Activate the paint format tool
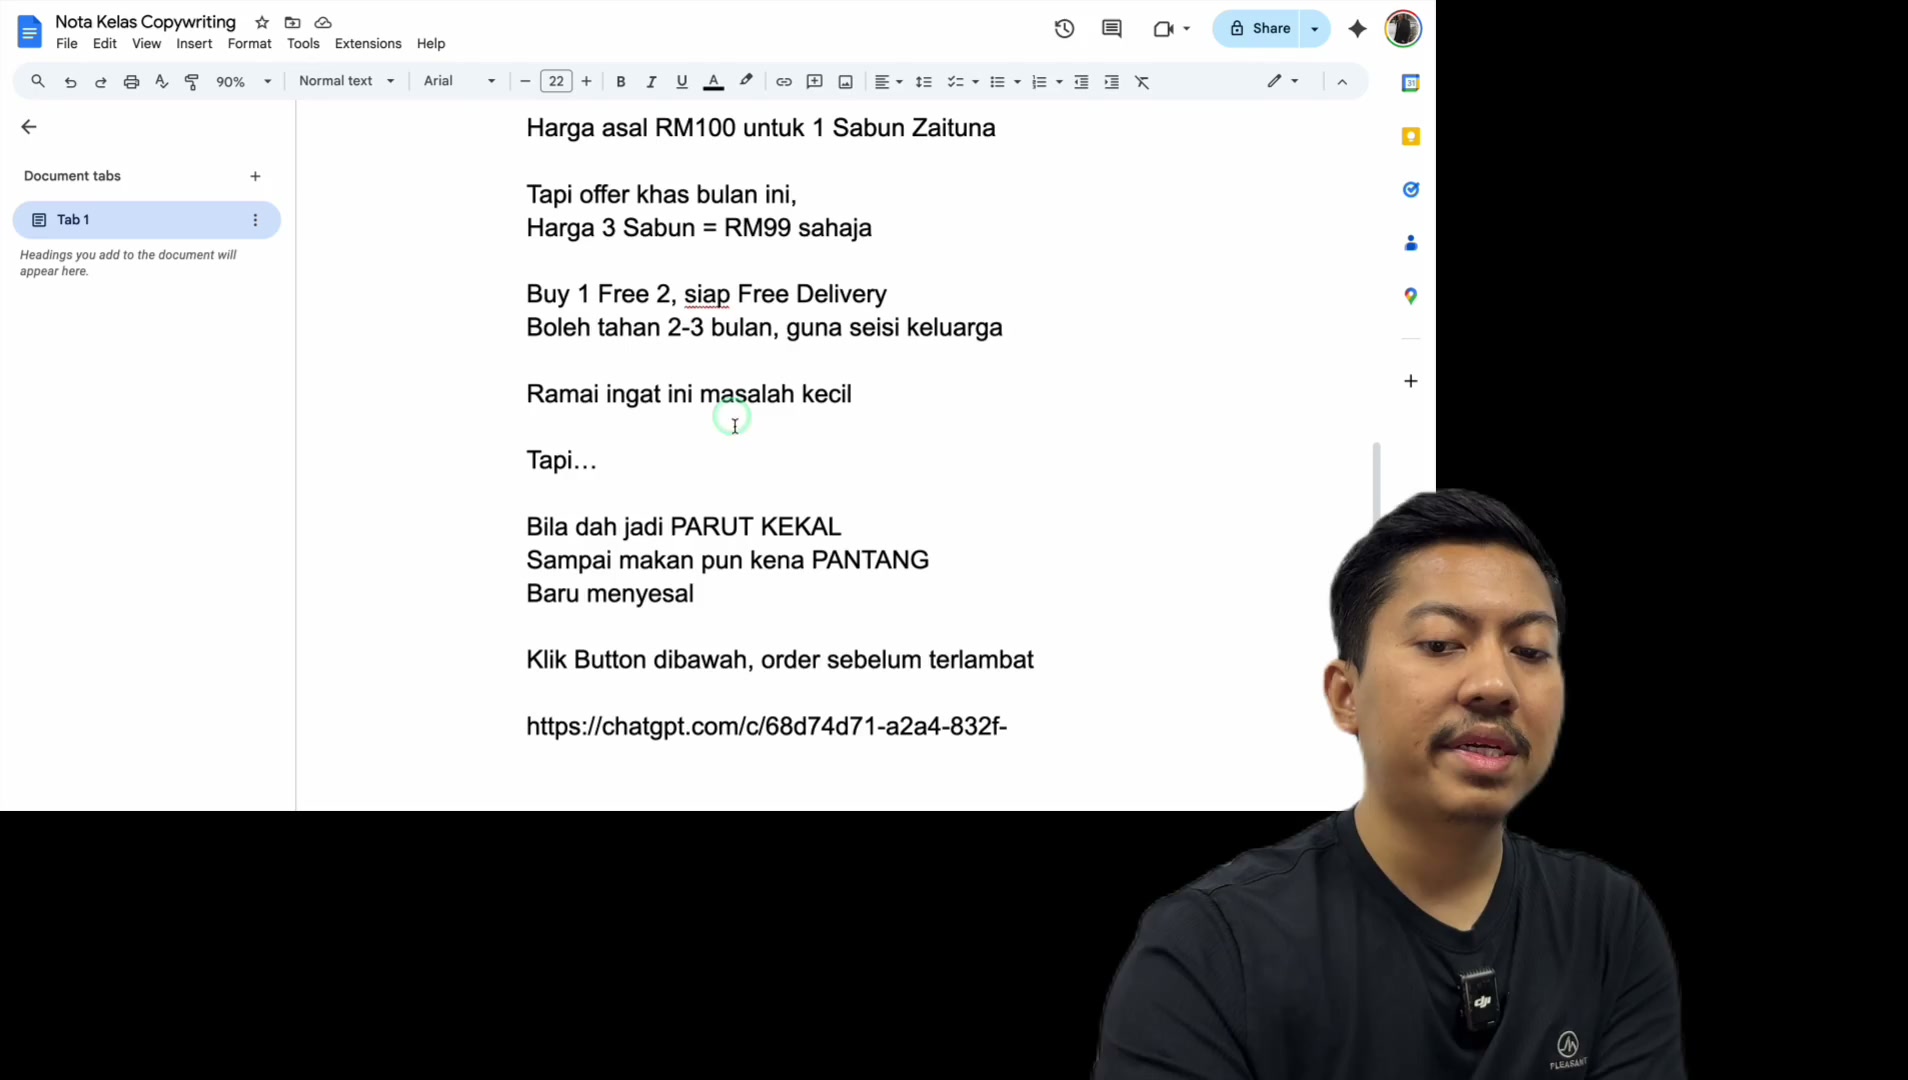 tap(192, 82)
